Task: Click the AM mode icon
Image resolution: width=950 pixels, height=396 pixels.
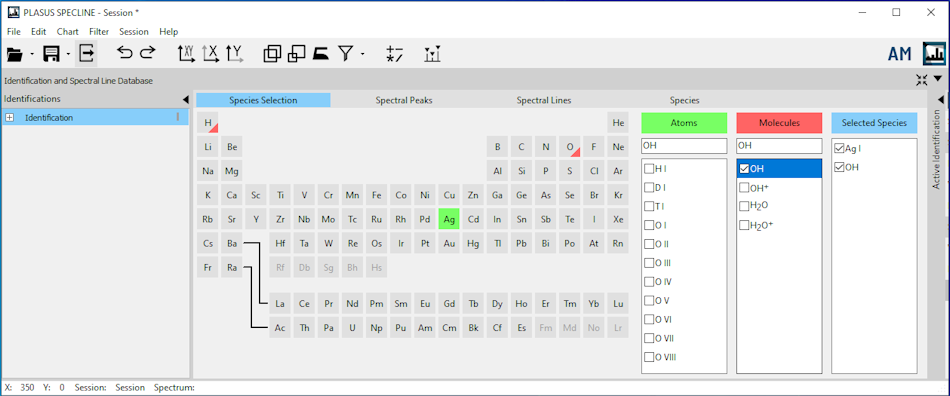Action: coord(900,54)
